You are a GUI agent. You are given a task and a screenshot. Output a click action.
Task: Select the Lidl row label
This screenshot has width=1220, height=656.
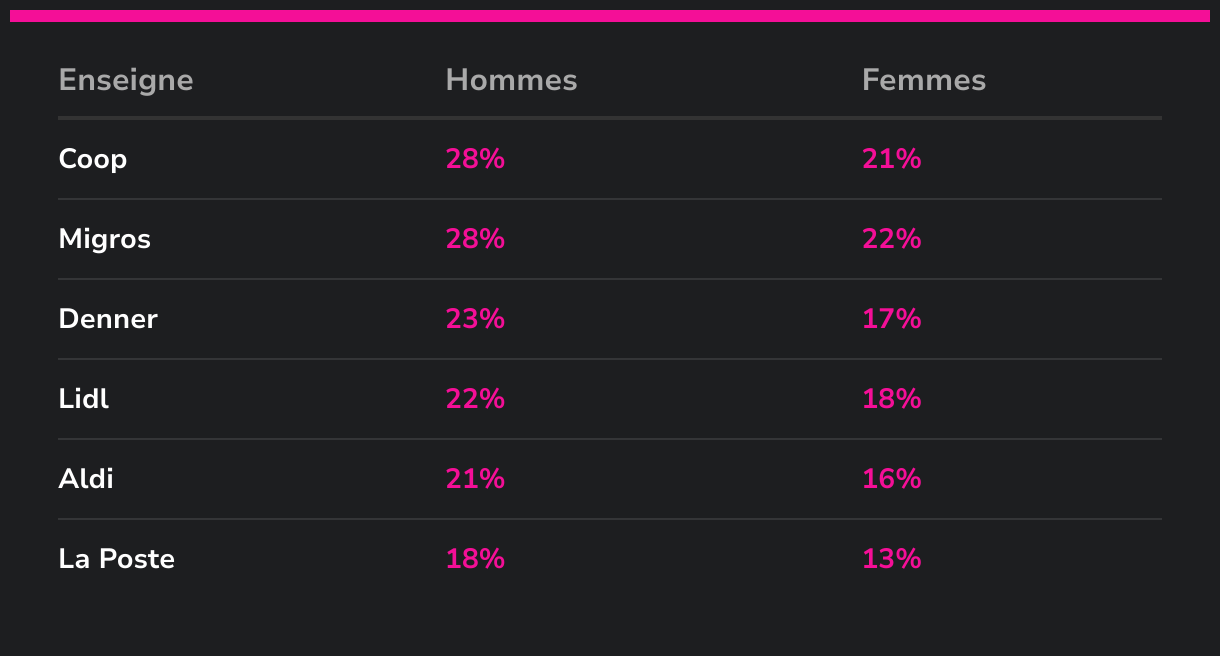[84, 399]
